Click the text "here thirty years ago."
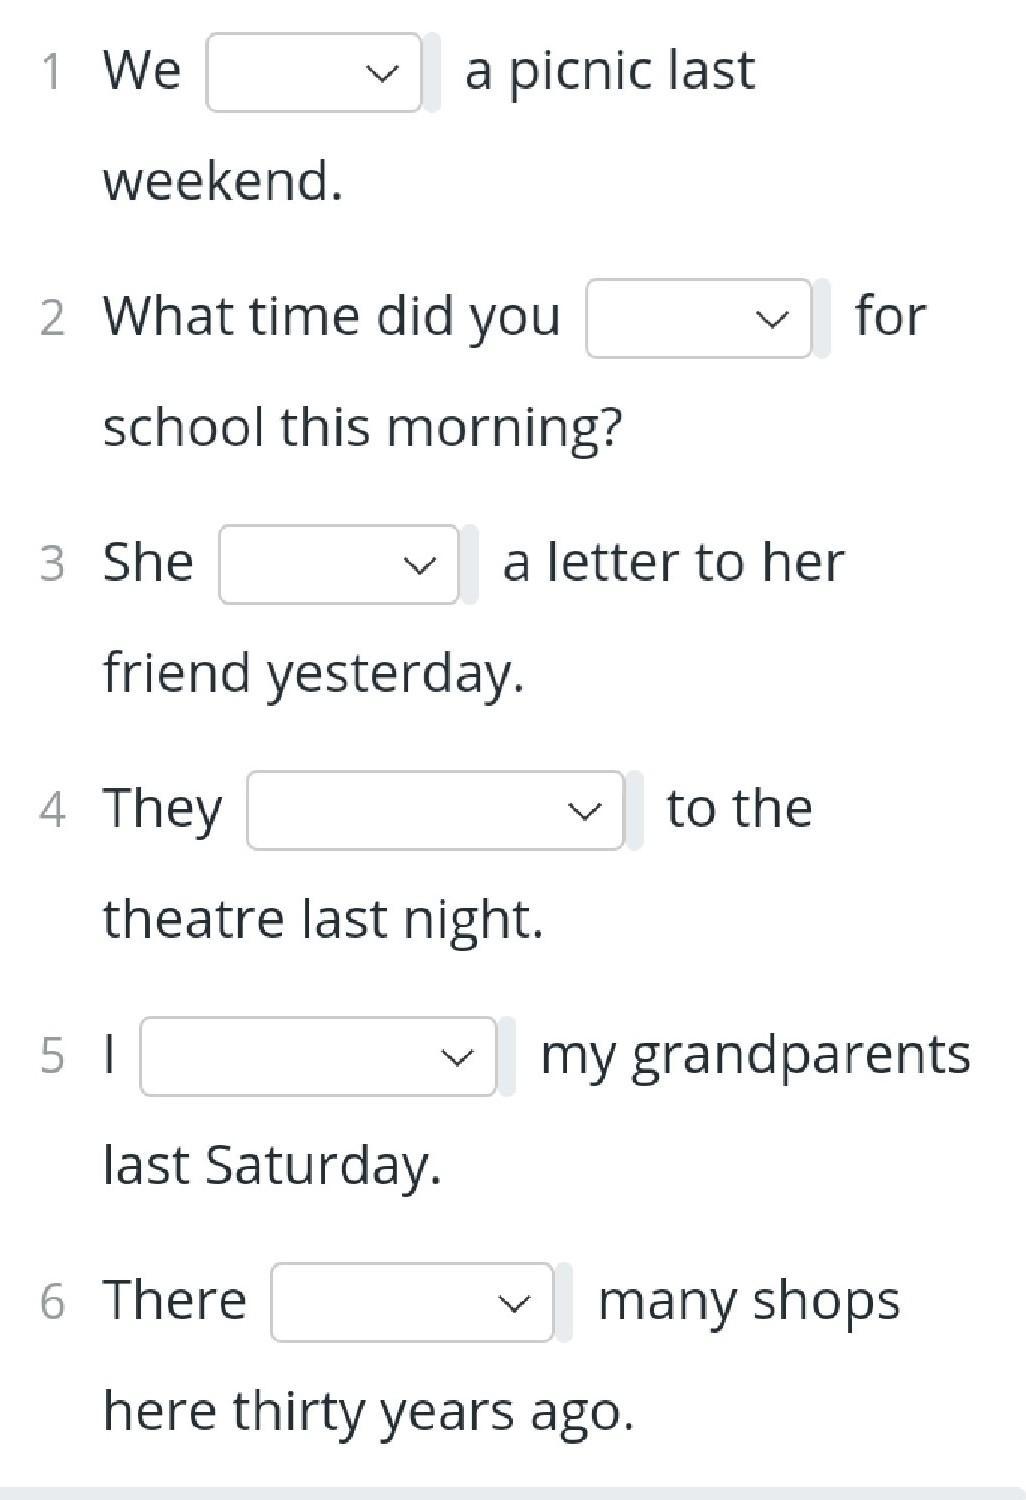The height and width of the screenshot is (1500, 1026). 368,1411
